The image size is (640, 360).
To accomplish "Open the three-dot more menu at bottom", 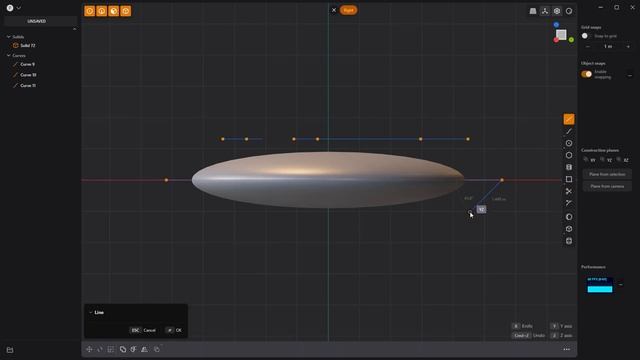I will [567, 349].
